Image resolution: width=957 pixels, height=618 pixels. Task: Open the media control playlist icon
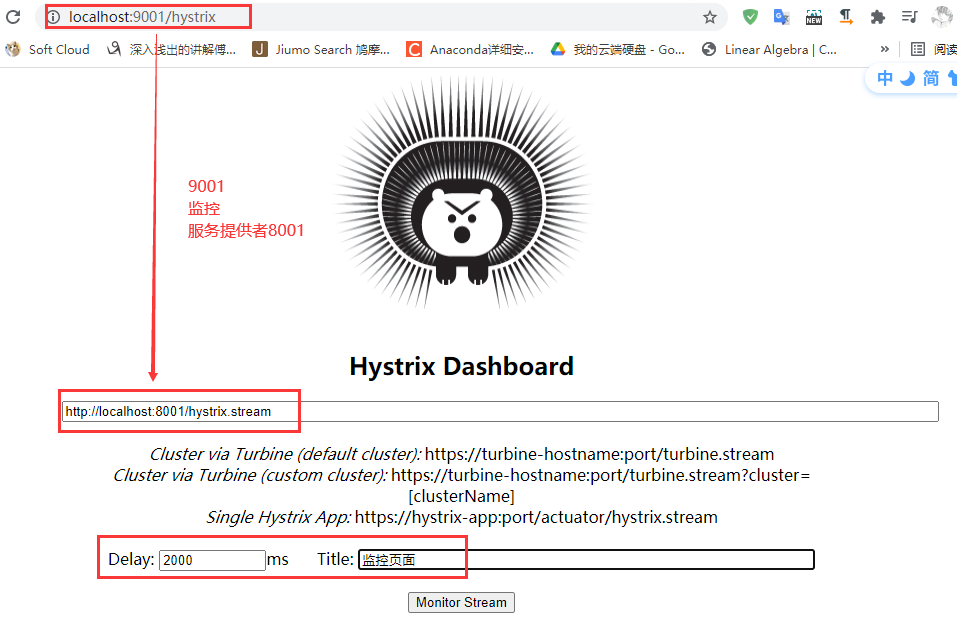909,17
